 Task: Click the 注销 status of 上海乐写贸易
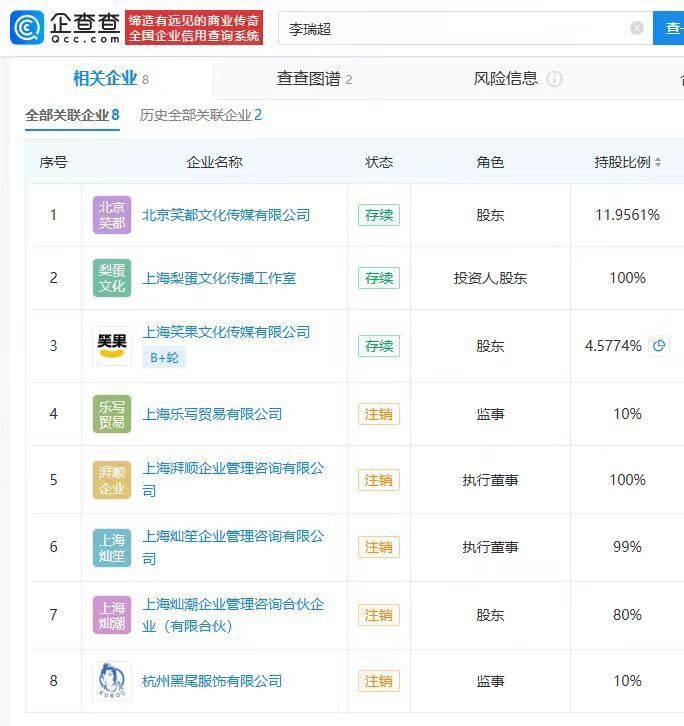click(x=379, y=414)
